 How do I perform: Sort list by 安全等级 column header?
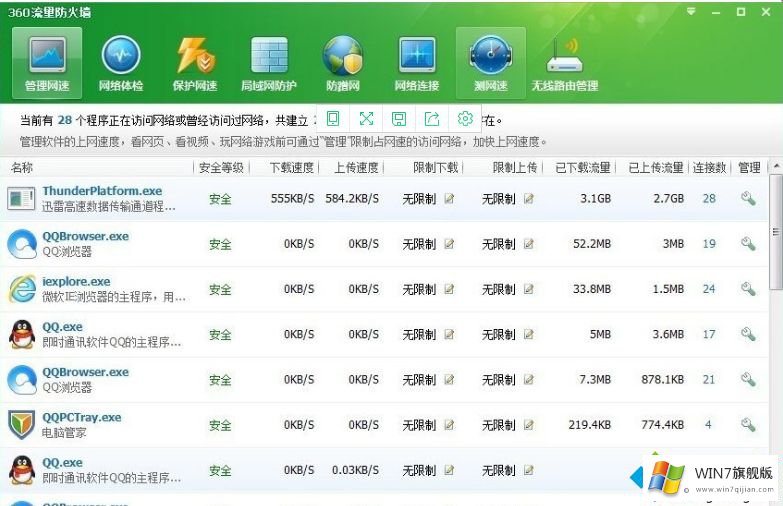(221, 168)
